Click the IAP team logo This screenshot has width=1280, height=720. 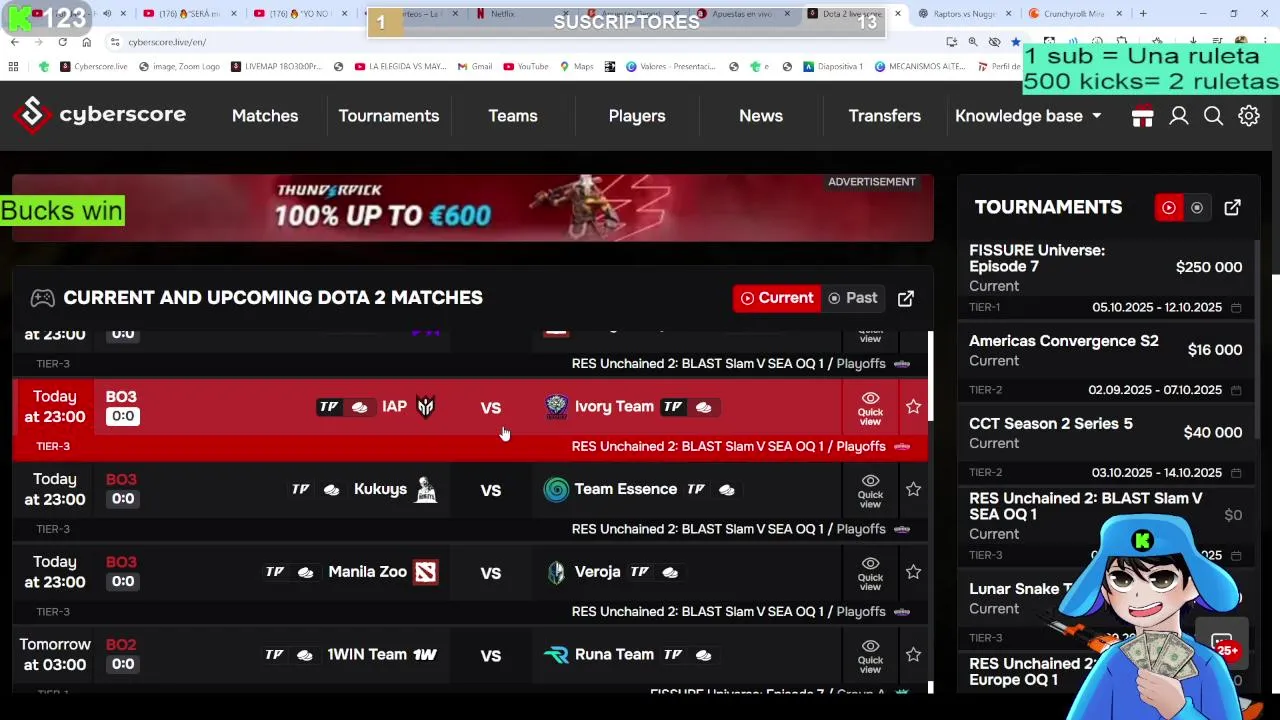pyautogui.click(x=426, y=407)
